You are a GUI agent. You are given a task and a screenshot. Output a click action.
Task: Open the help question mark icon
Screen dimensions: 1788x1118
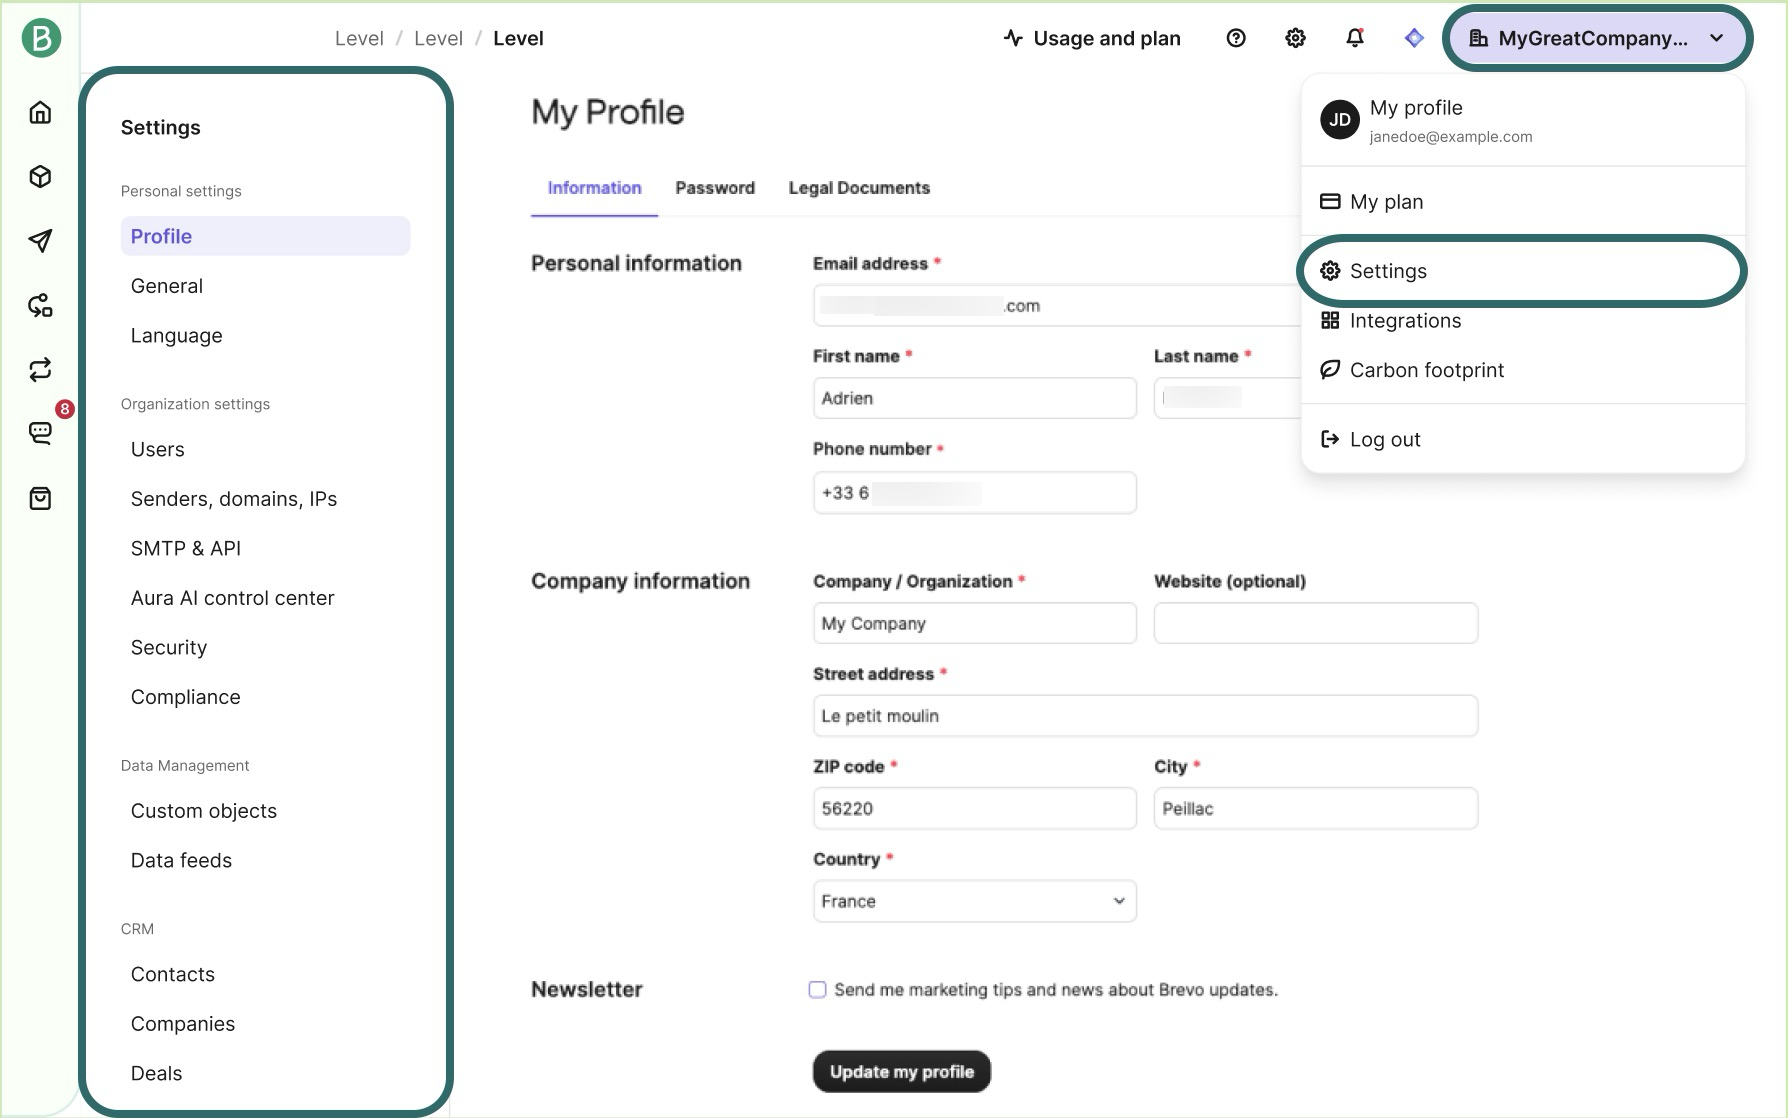tap(1236, 38)
